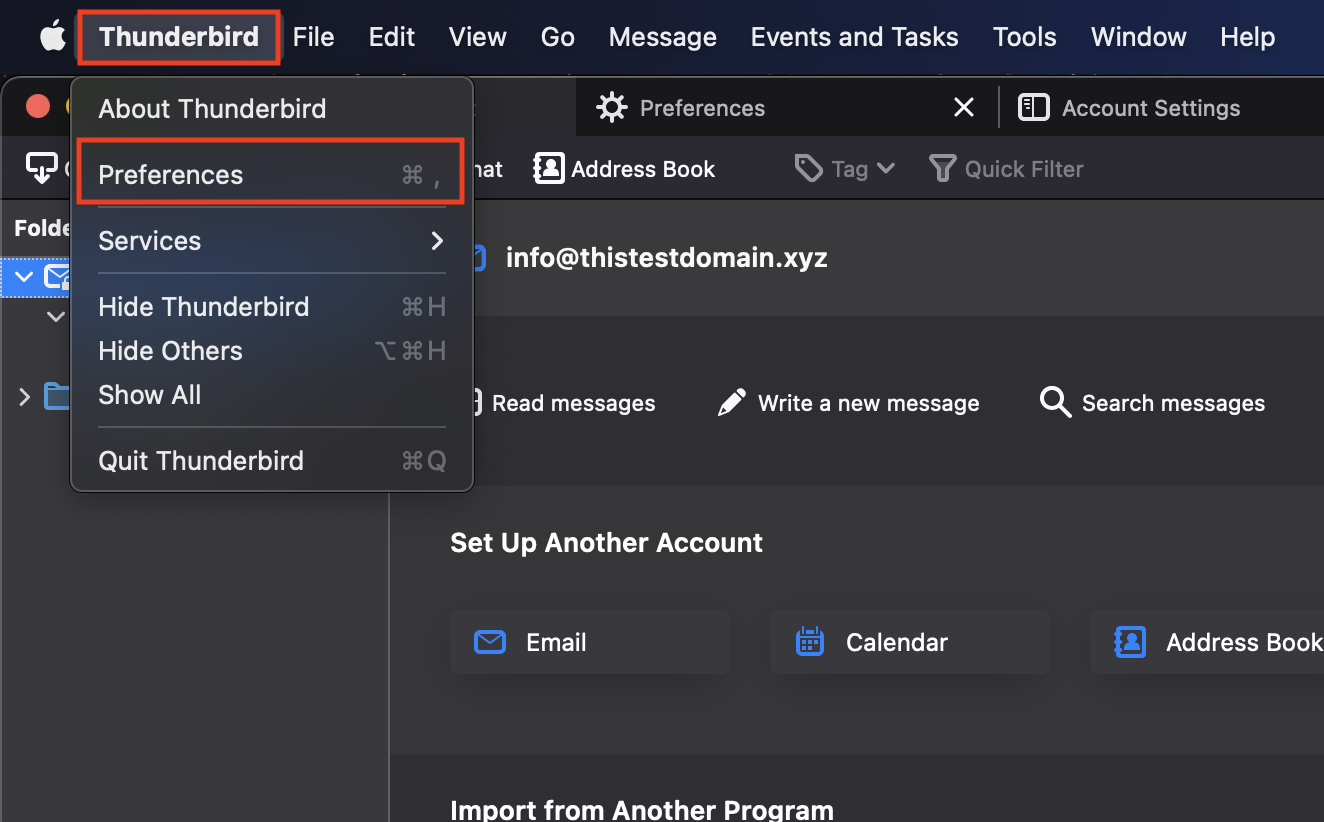This screenshot has height=822, width=1324.
Task: Open the Go menu
Action: (557, 38)
